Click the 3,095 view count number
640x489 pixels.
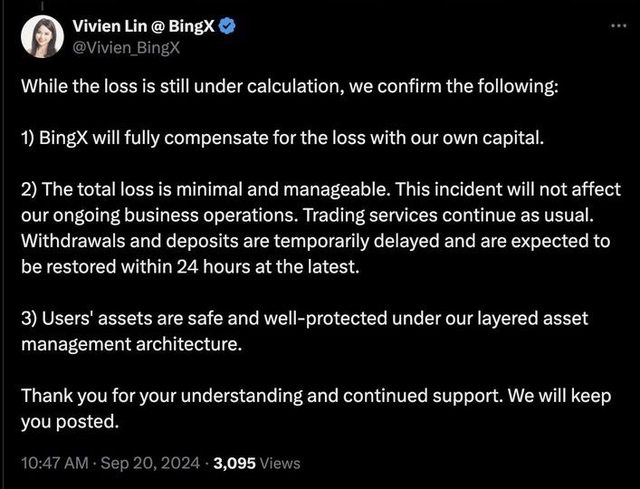[235, 463]
